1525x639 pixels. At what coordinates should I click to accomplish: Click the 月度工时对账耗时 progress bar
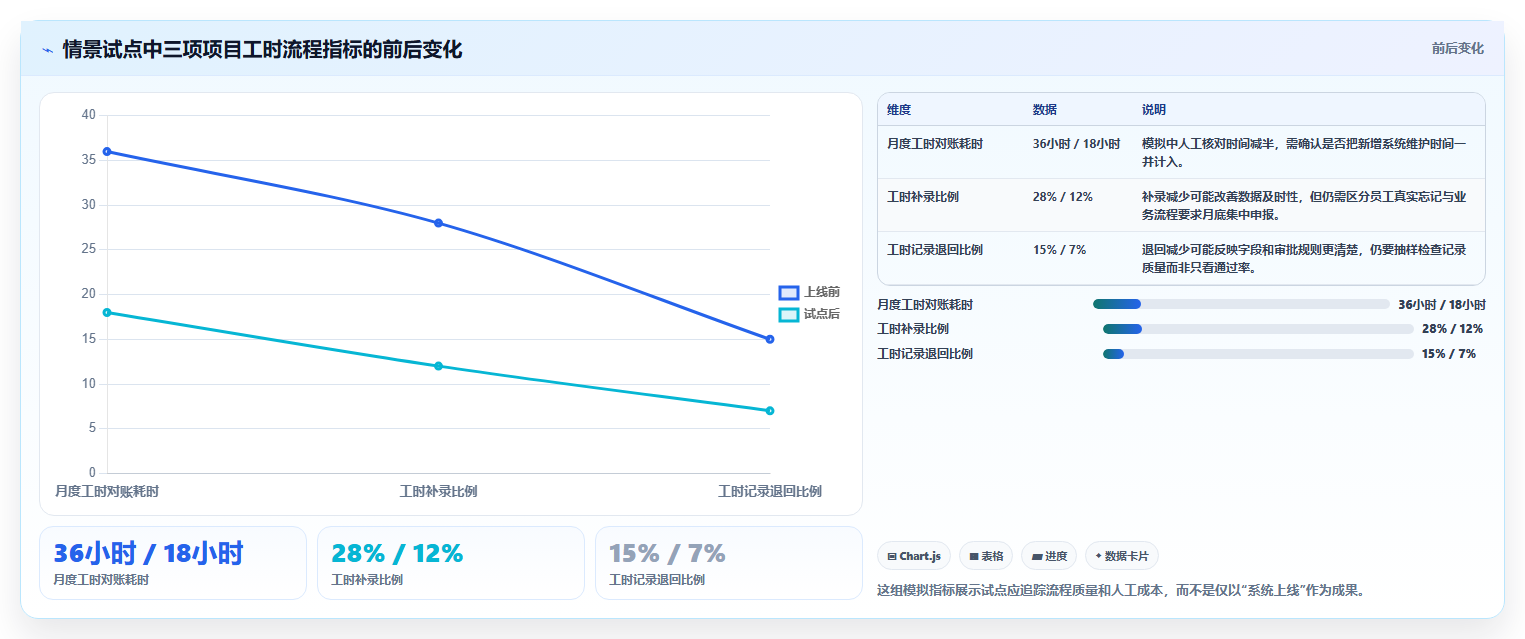pyautogui.click(x=1241, y=304)
